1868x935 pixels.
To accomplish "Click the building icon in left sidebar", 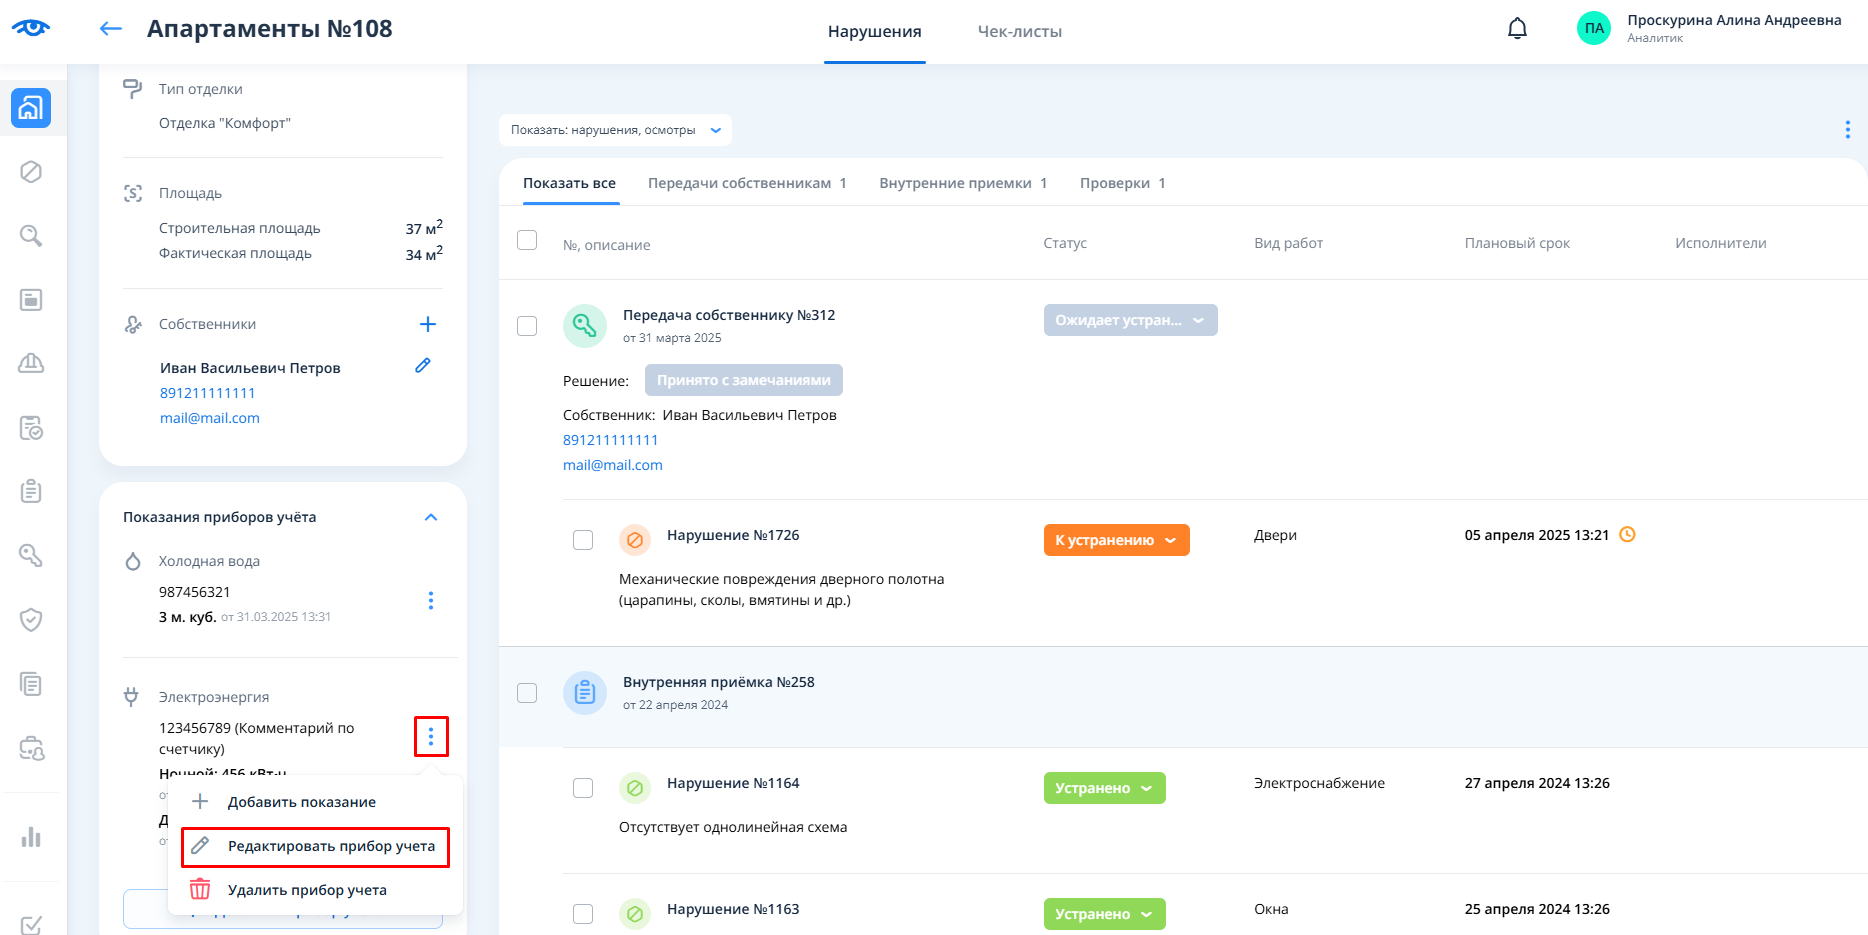I will 31,108.
